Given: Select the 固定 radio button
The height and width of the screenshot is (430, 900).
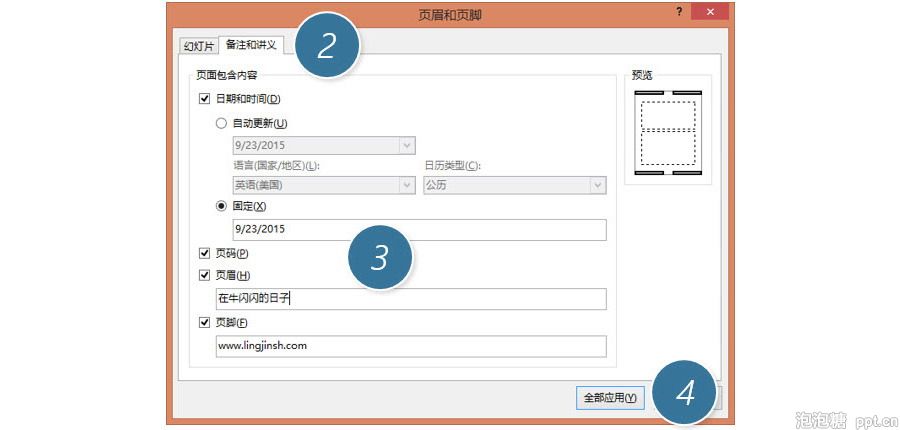Looking at the screenshot, I should (221, 206).
